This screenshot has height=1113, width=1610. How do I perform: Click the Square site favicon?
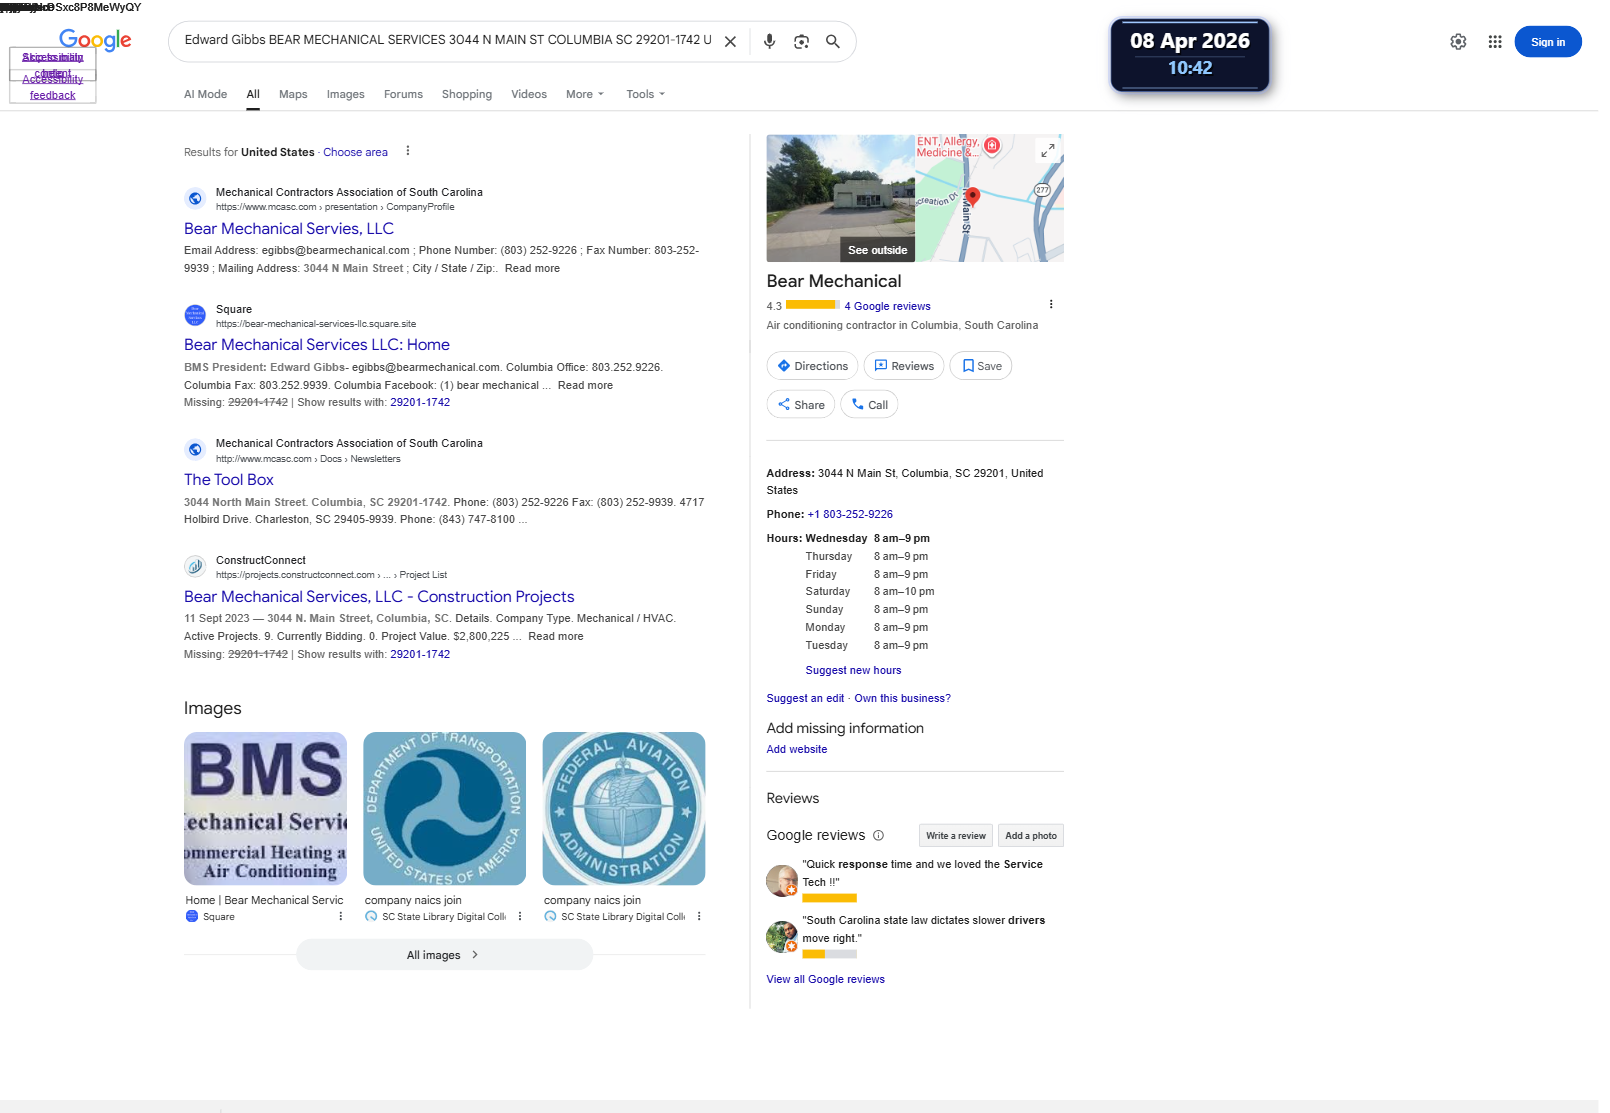195,315
